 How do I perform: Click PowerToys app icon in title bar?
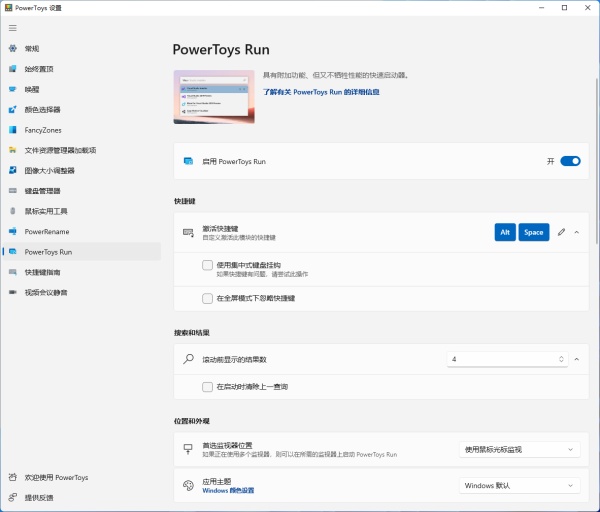pyautogui.click(x=8, y=8)
